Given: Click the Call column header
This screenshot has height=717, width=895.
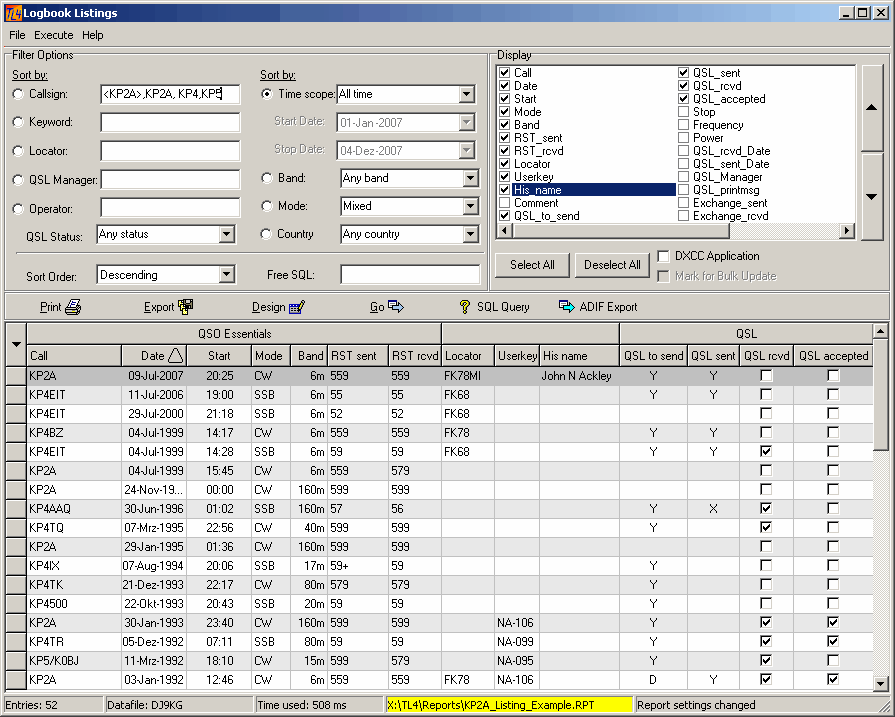Looking at the screenshot, I should coord(74,356).
